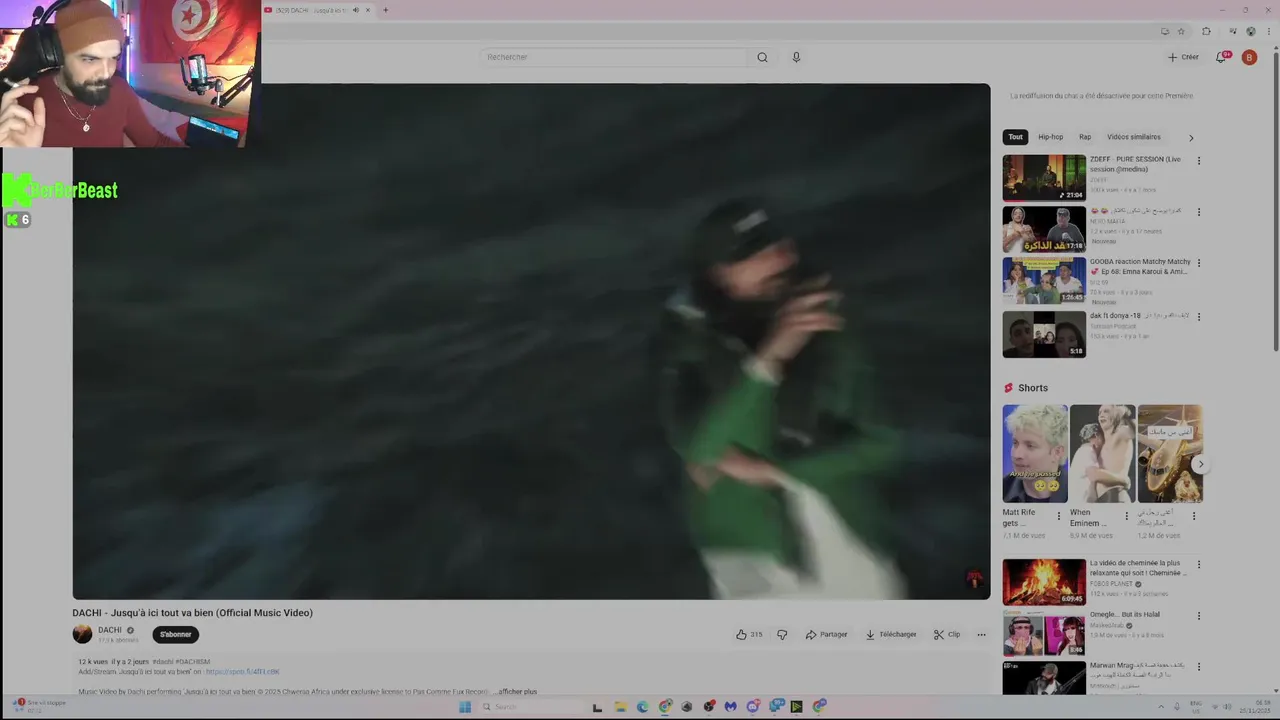Click the video title DACHI - Jusqu'à ici tout va bien
Screen dimensions: 1280x720
pos(192,613)
